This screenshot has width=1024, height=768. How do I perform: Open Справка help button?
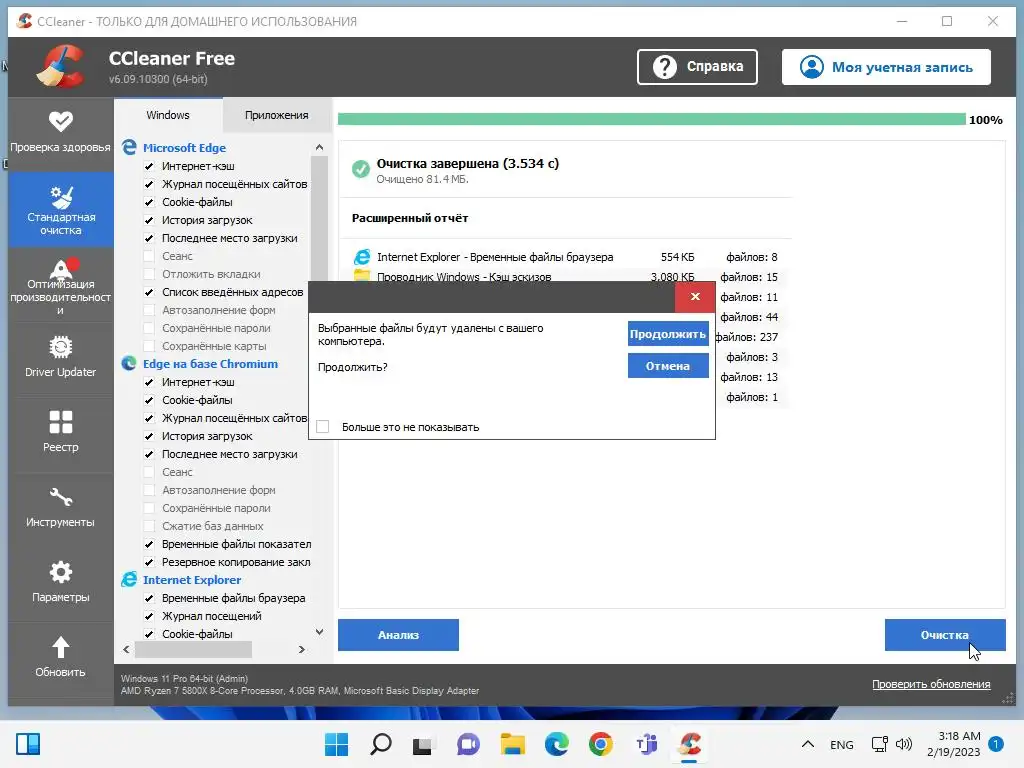697,67
